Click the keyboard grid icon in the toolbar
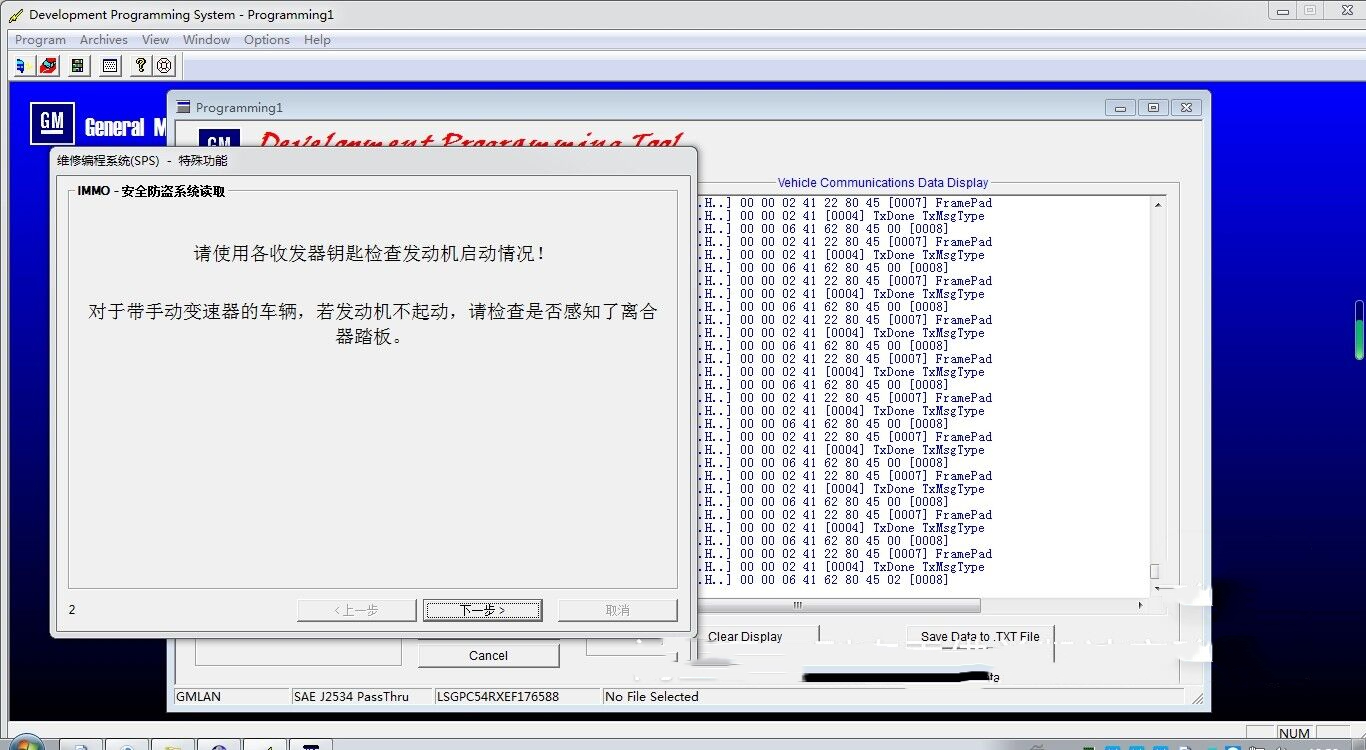Image resolution: width=1366 pixels, height=750 pixels. point(110,66)
